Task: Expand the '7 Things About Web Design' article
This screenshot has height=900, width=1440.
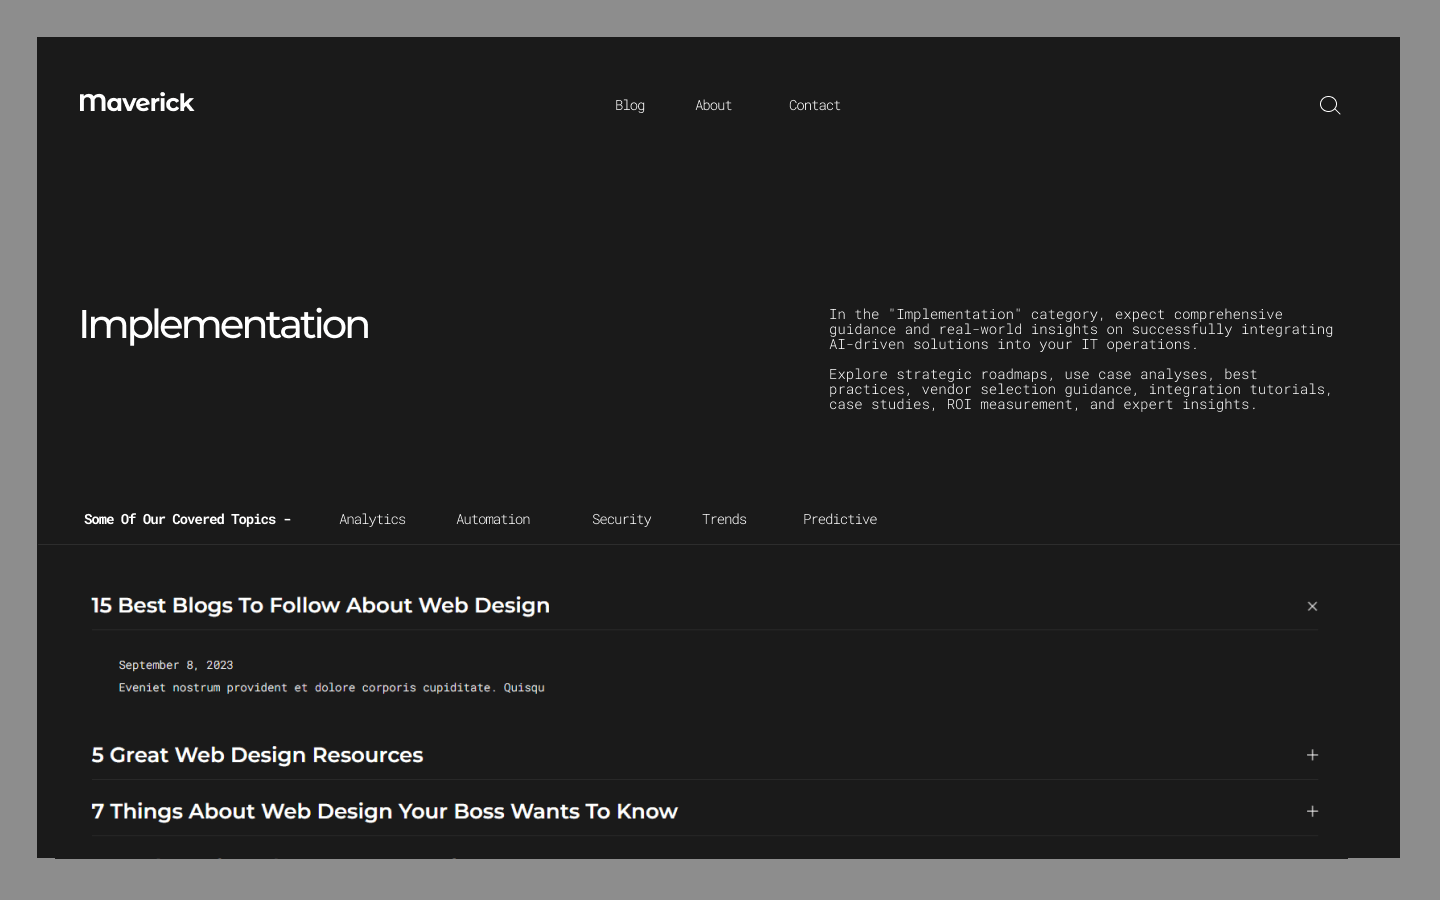Action: (x=1312, y=811)
